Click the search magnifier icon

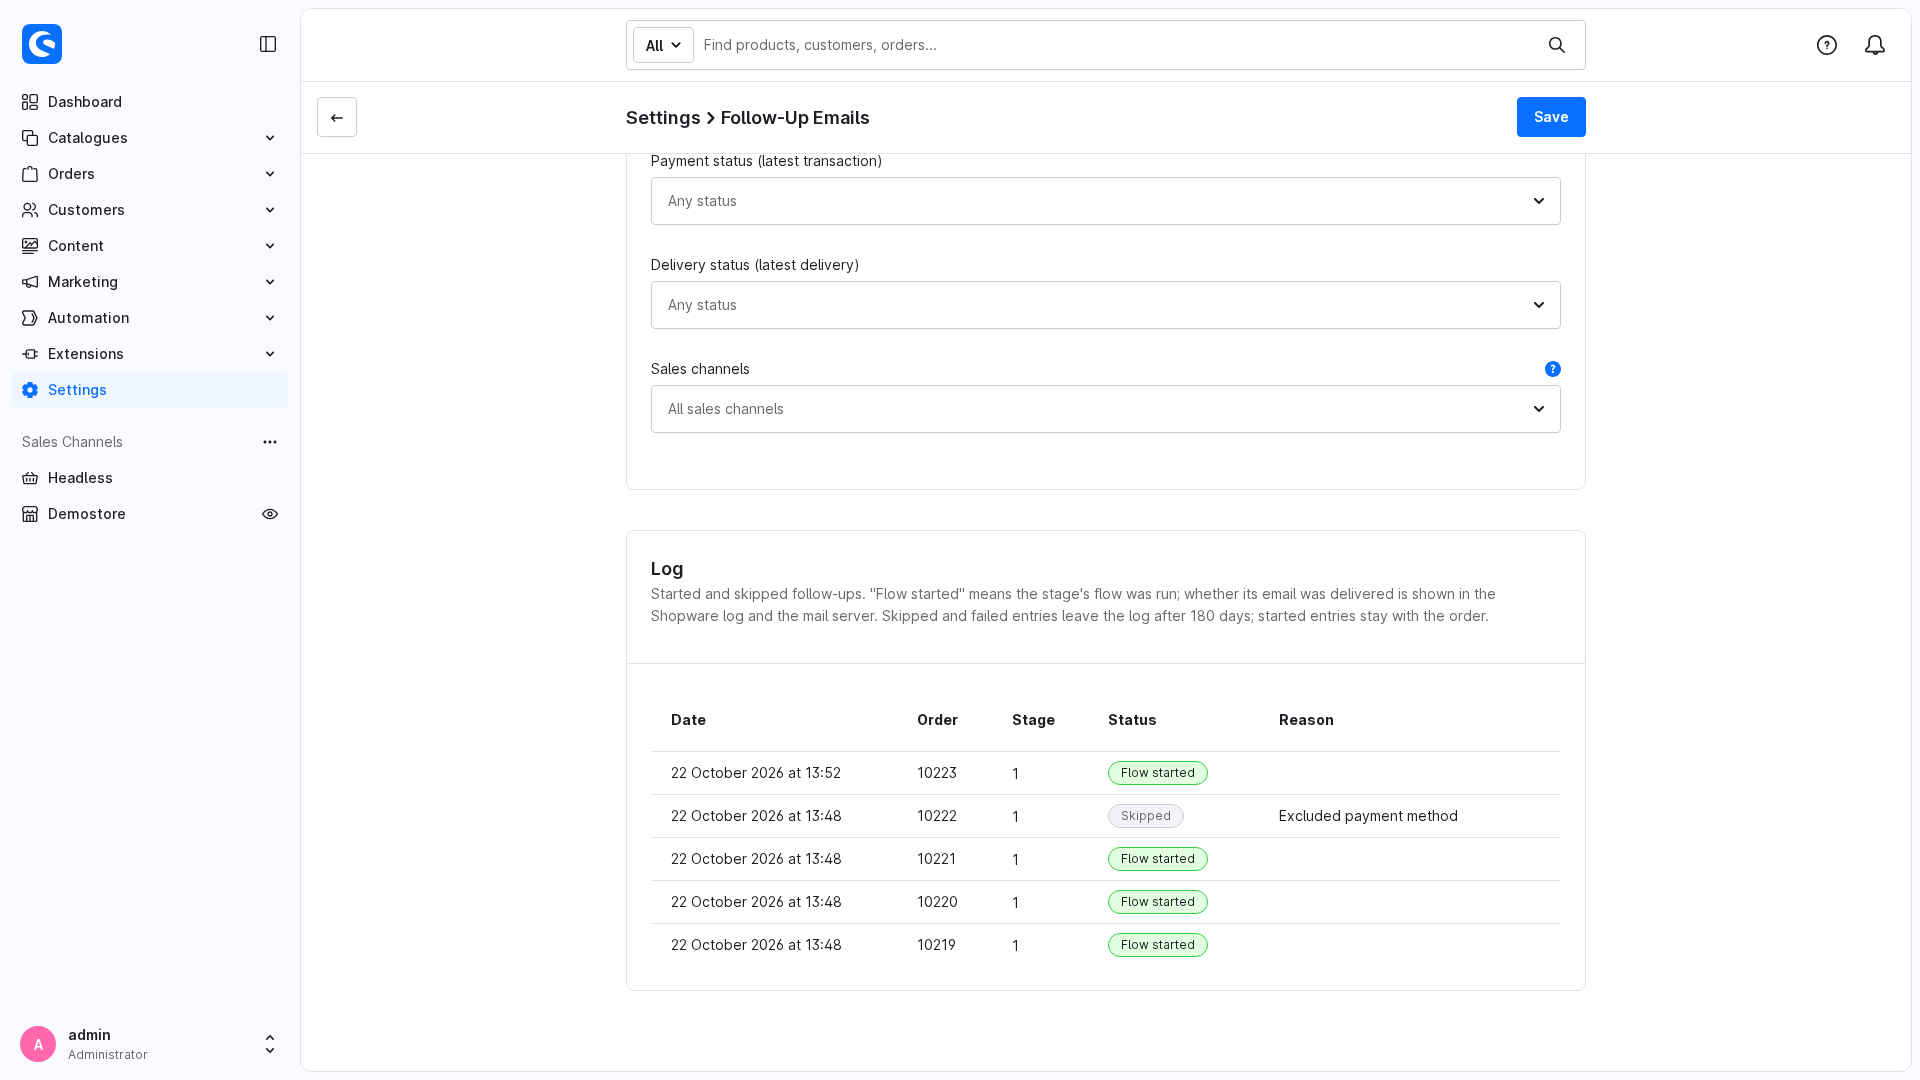pyautogui.click(x=1557, y=45)
